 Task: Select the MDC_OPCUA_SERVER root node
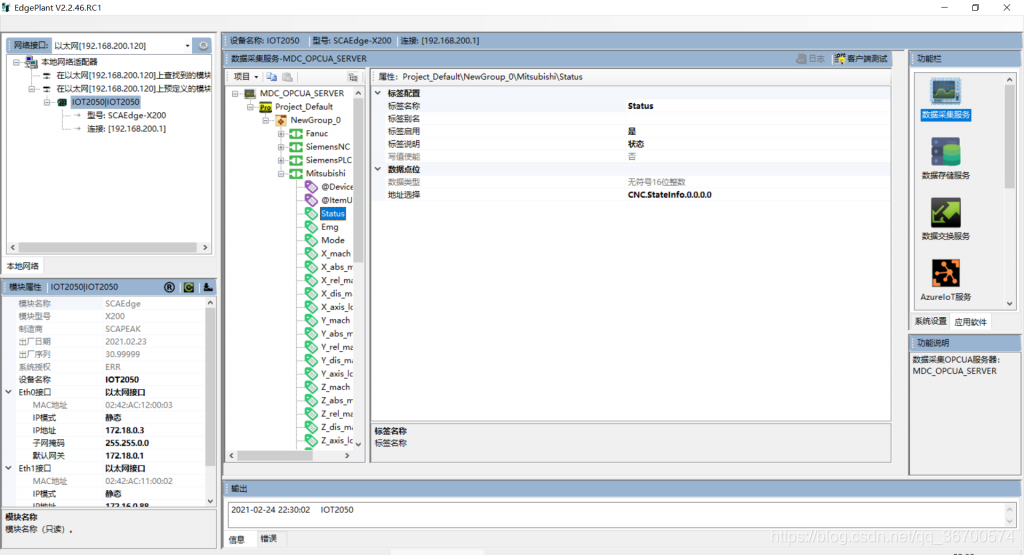(302, 93)
